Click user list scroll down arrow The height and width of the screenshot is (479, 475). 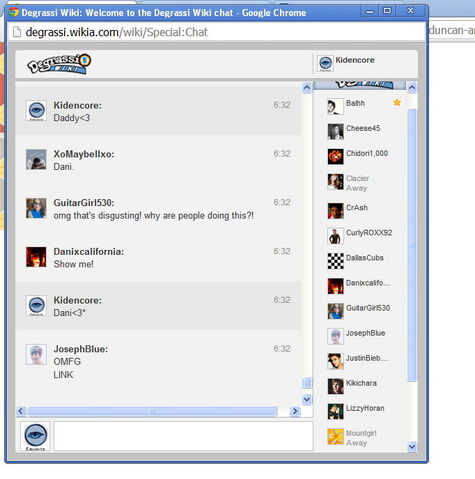[412, 446]
